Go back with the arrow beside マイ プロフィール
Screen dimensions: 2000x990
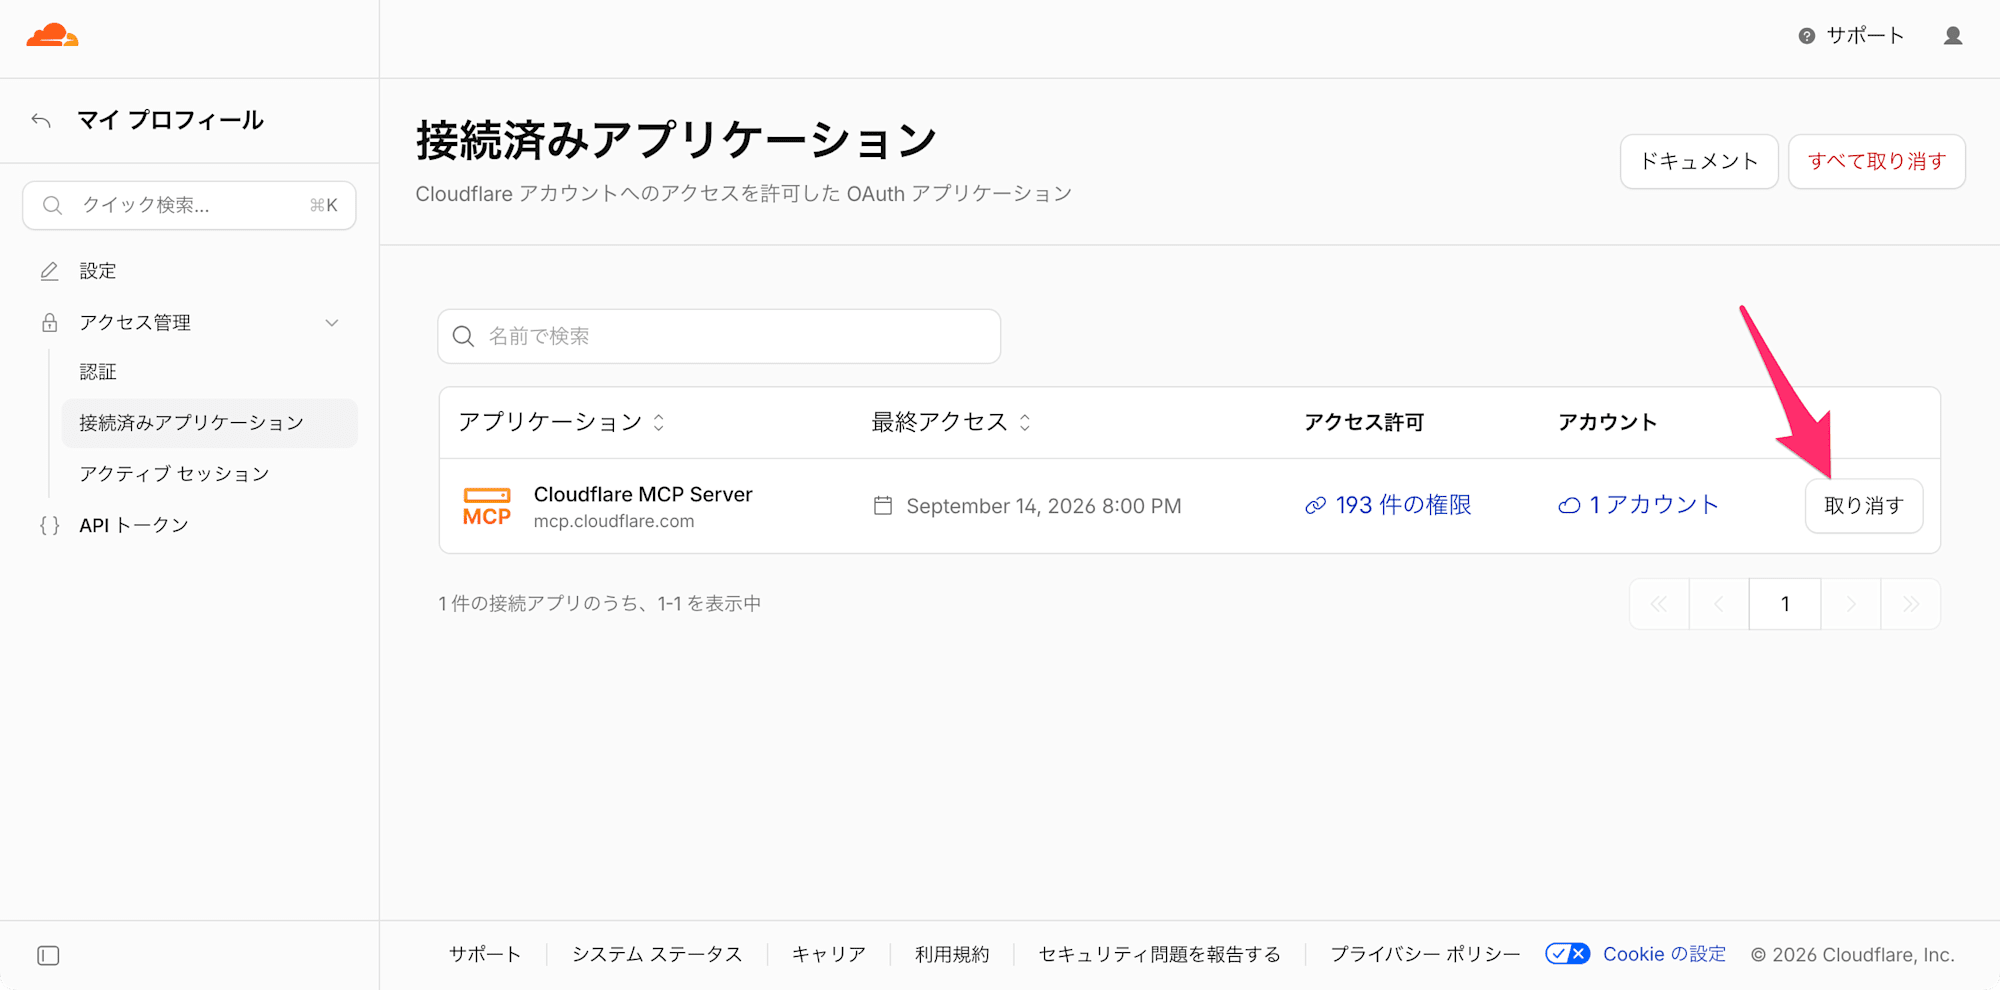point(41,121)
